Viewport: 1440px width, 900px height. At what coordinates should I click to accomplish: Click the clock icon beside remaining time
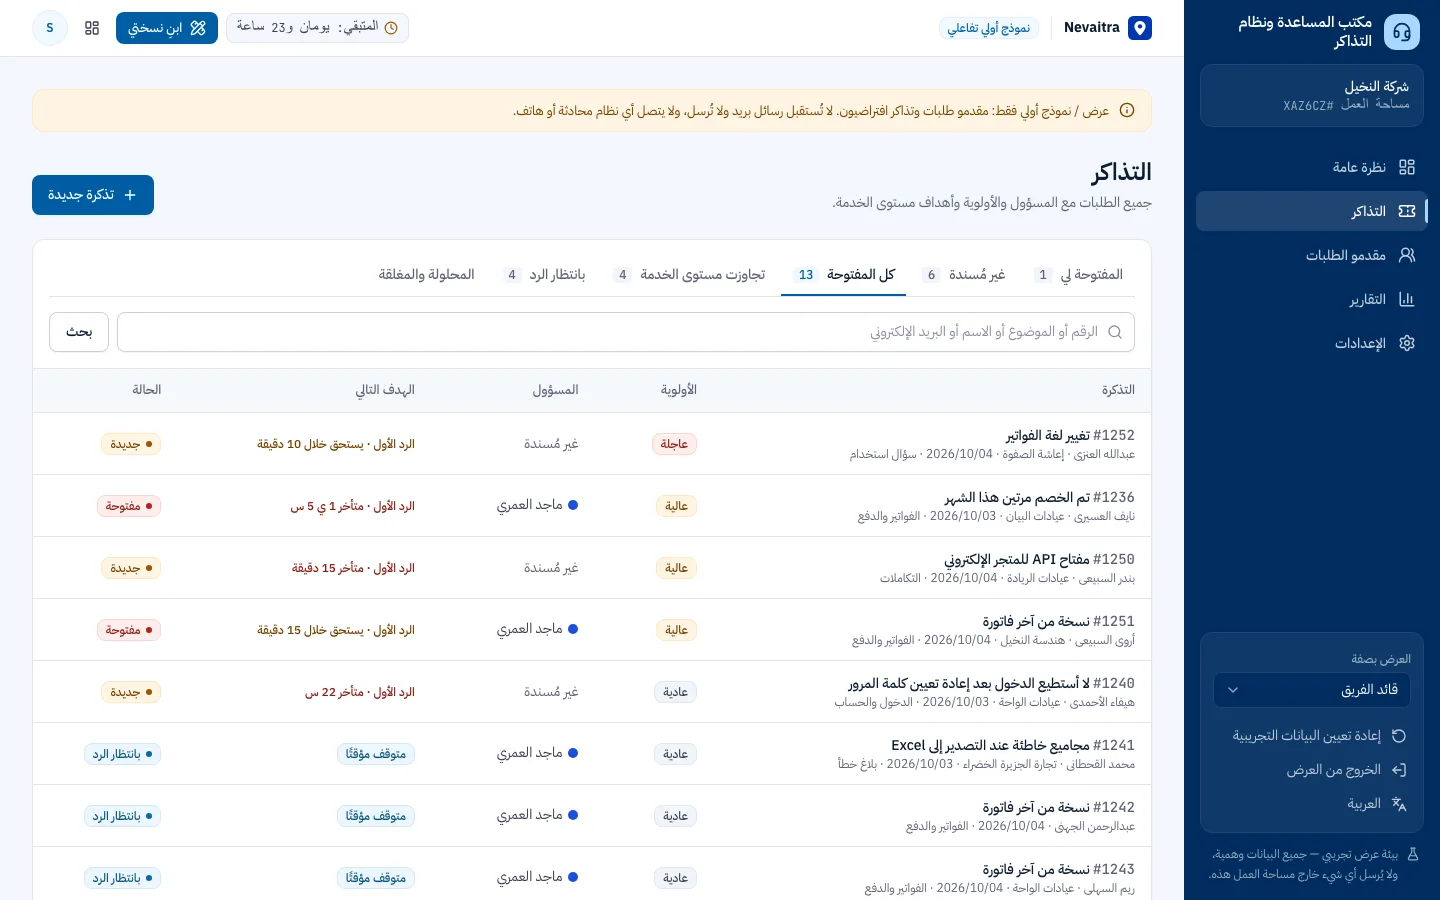pos(391,28)
